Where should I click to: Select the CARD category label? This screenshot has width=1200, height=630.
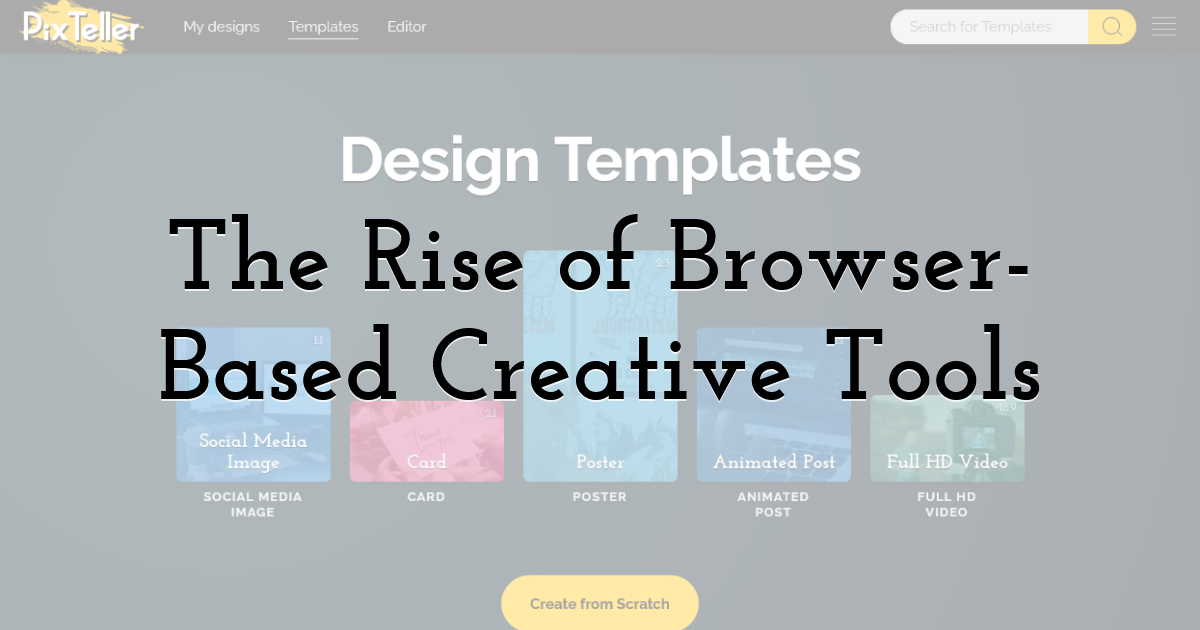tap(427, 496)
